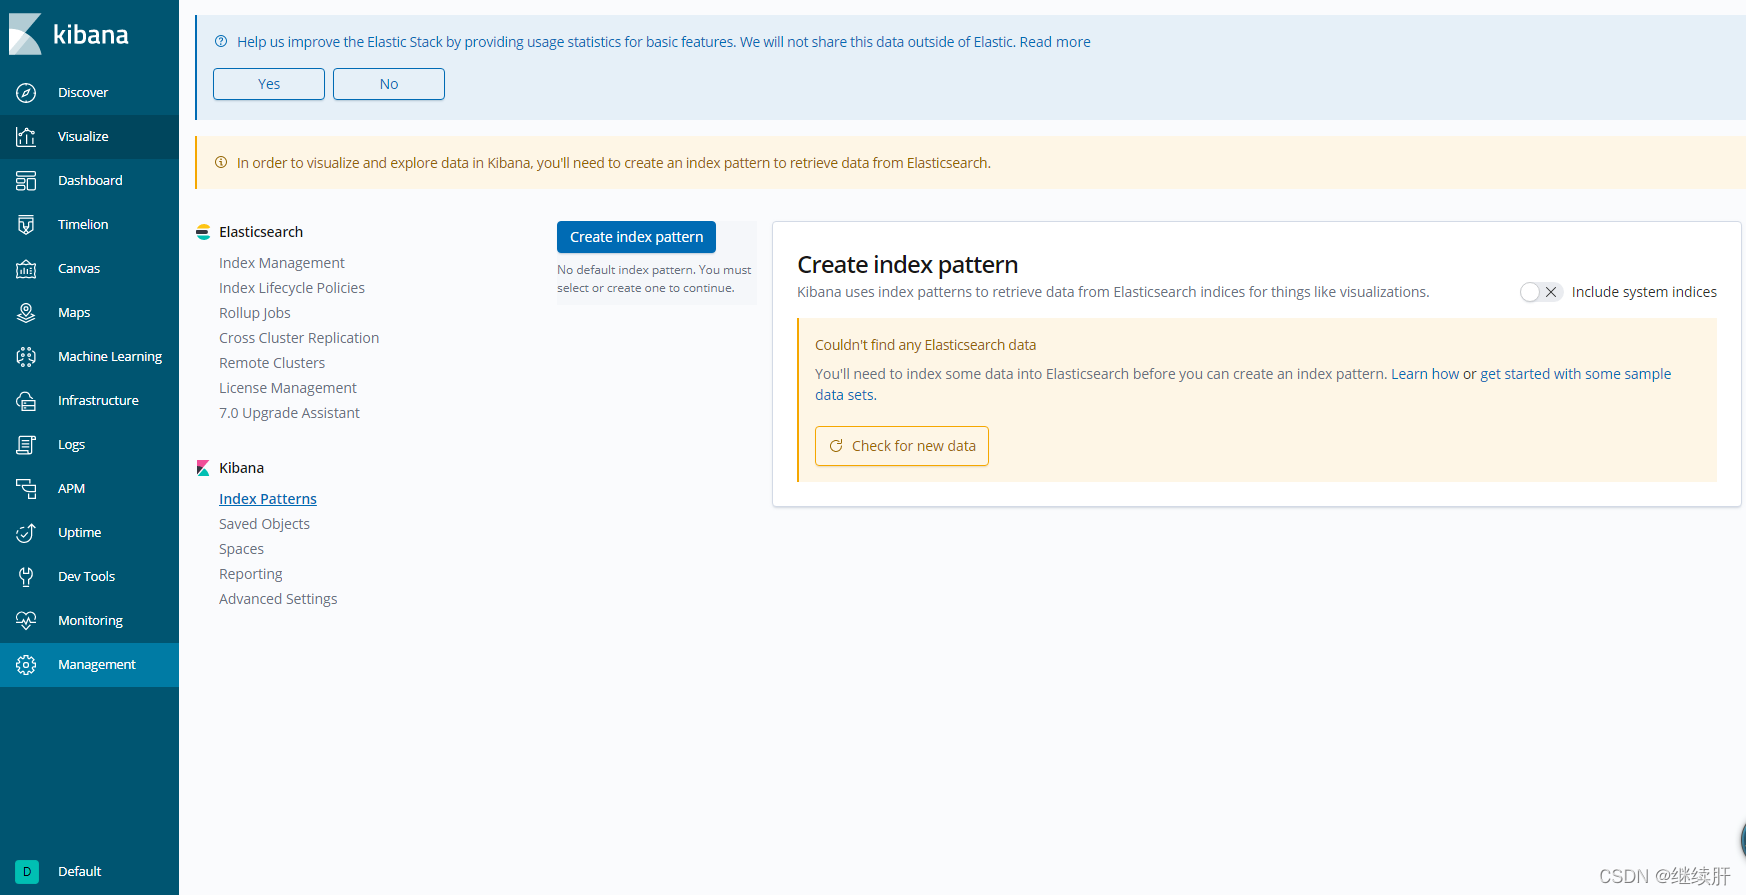Click the Logs document icon

pyautogui.click(x=26, y=445)
